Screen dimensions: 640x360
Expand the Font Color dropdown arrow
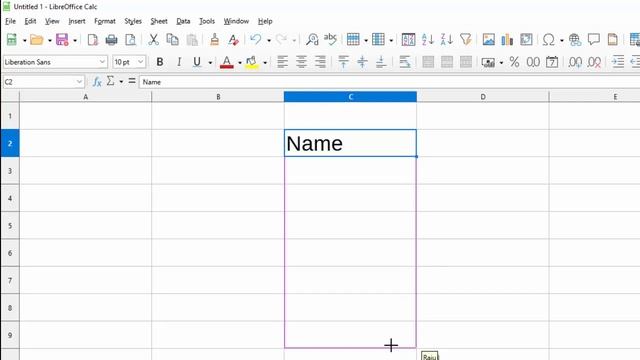pyautogui.click(x=240, y=62)
